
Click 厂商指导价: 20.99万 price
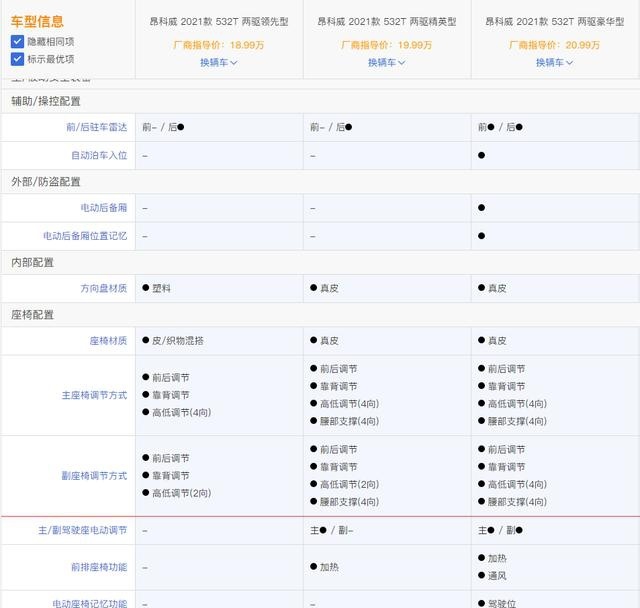554,45
